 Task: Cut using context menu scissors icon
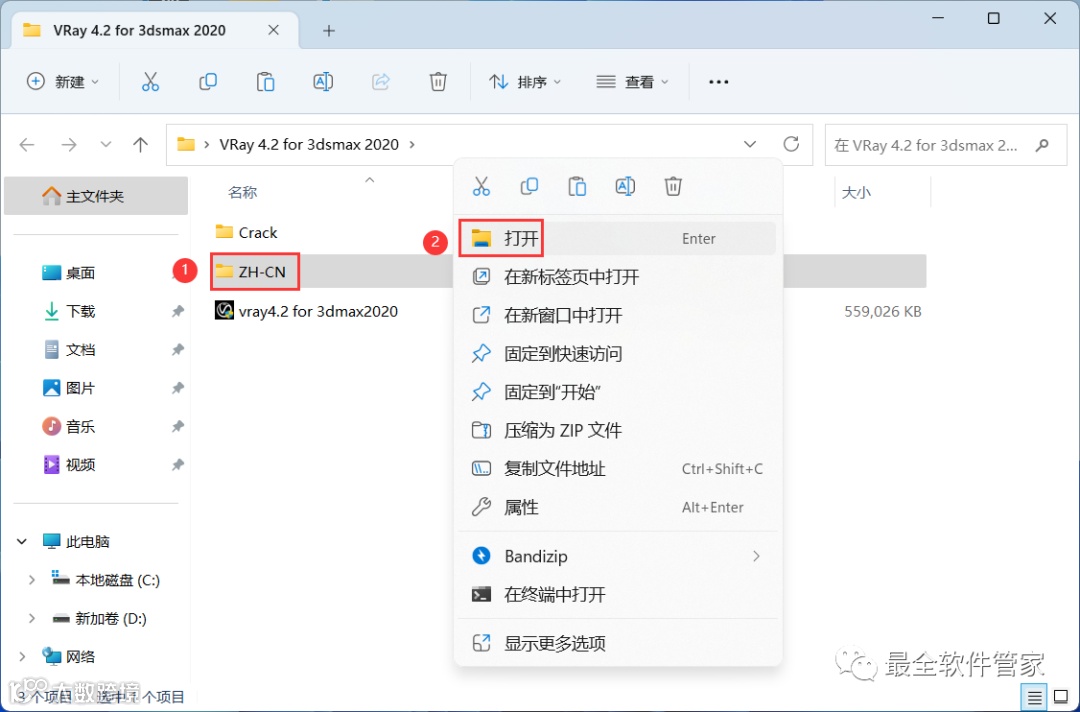click(481, 186)
